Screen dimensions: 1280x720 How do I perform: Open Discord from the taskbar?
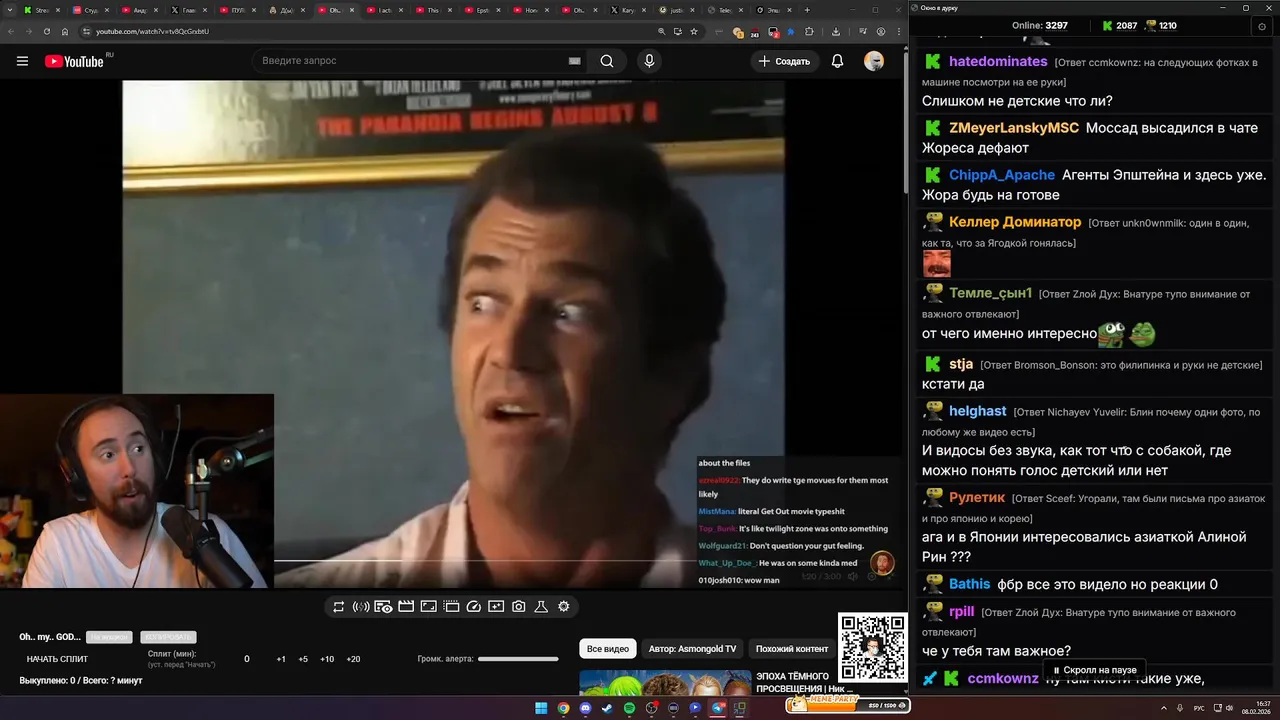pyautogui.click(x=585, y=708)
